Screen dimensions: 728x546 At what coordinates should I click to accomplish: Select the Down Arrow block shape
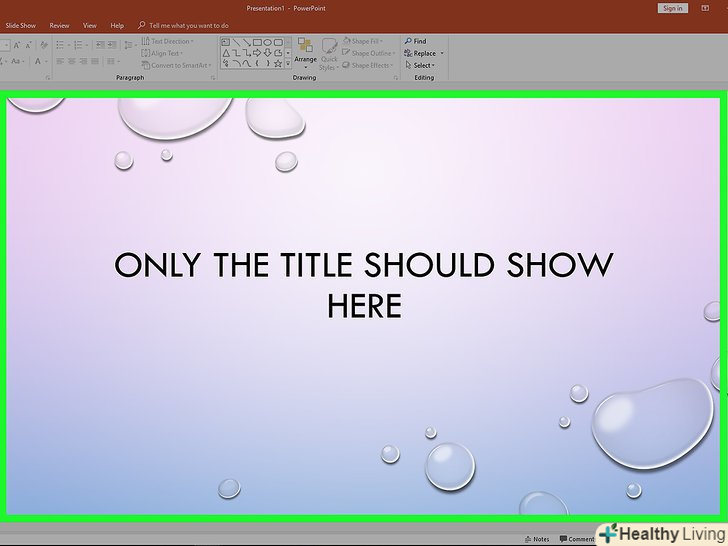click(x=267, y=53)
